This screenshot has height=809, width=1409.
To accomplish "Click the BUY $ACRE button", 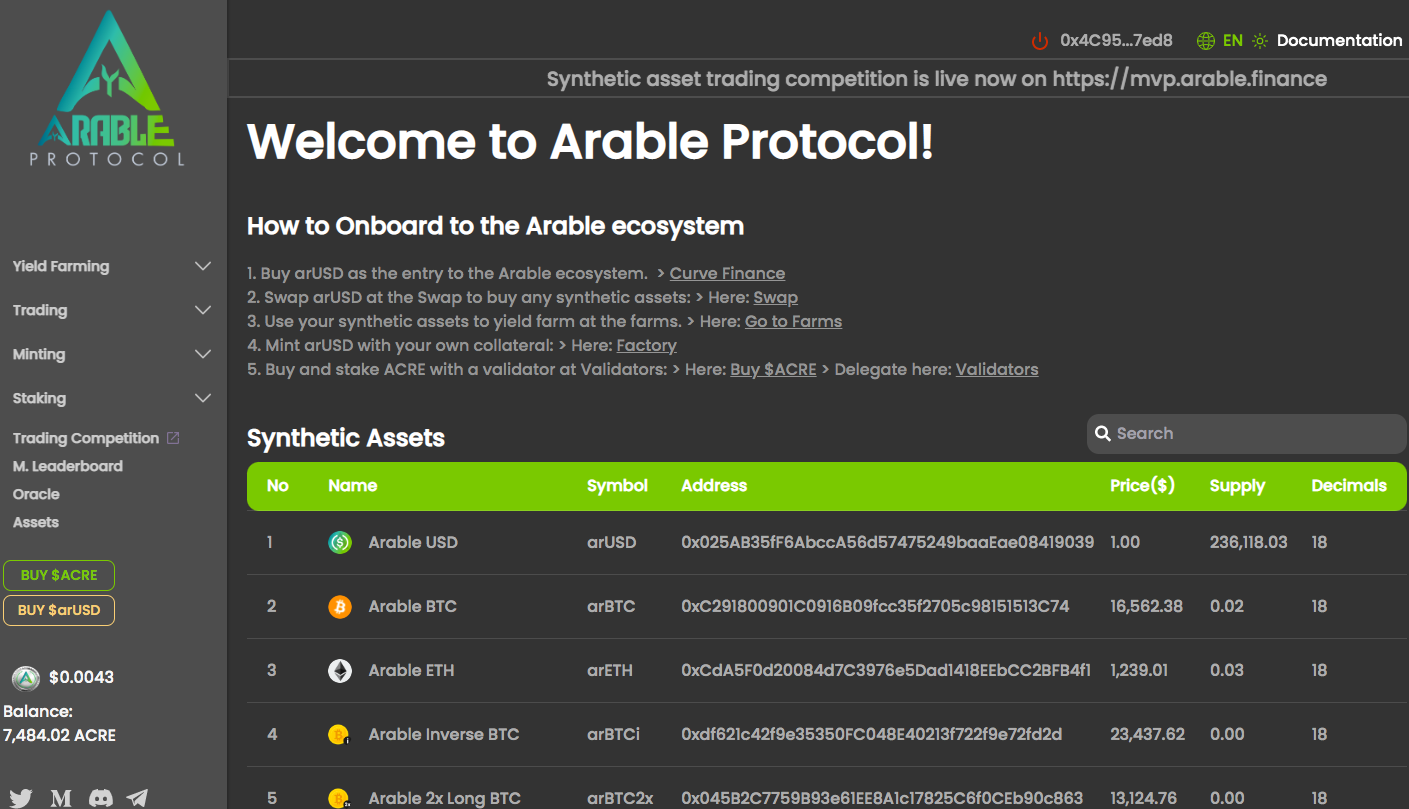I will pos(59,575).
